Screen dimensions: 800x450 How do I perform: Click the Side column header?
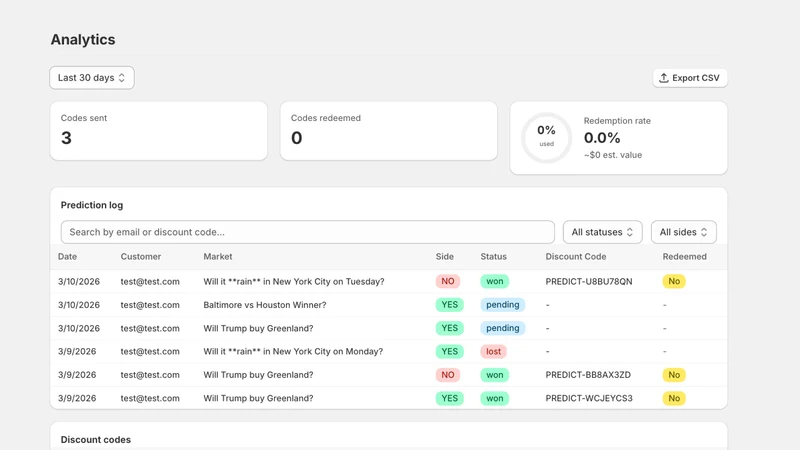pyautogui.click(x=444, y=257)
